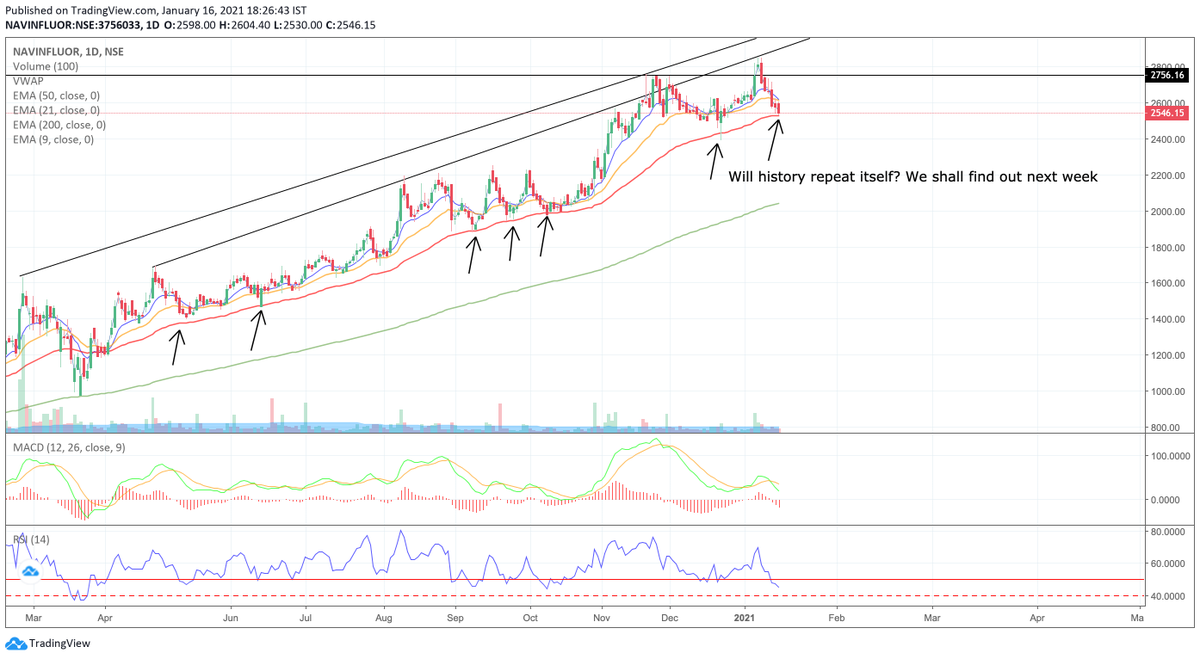The image size is (1200, 659).
Task: Click the EMA (21, close, 0) legend
Action: (x=56, y=110)
